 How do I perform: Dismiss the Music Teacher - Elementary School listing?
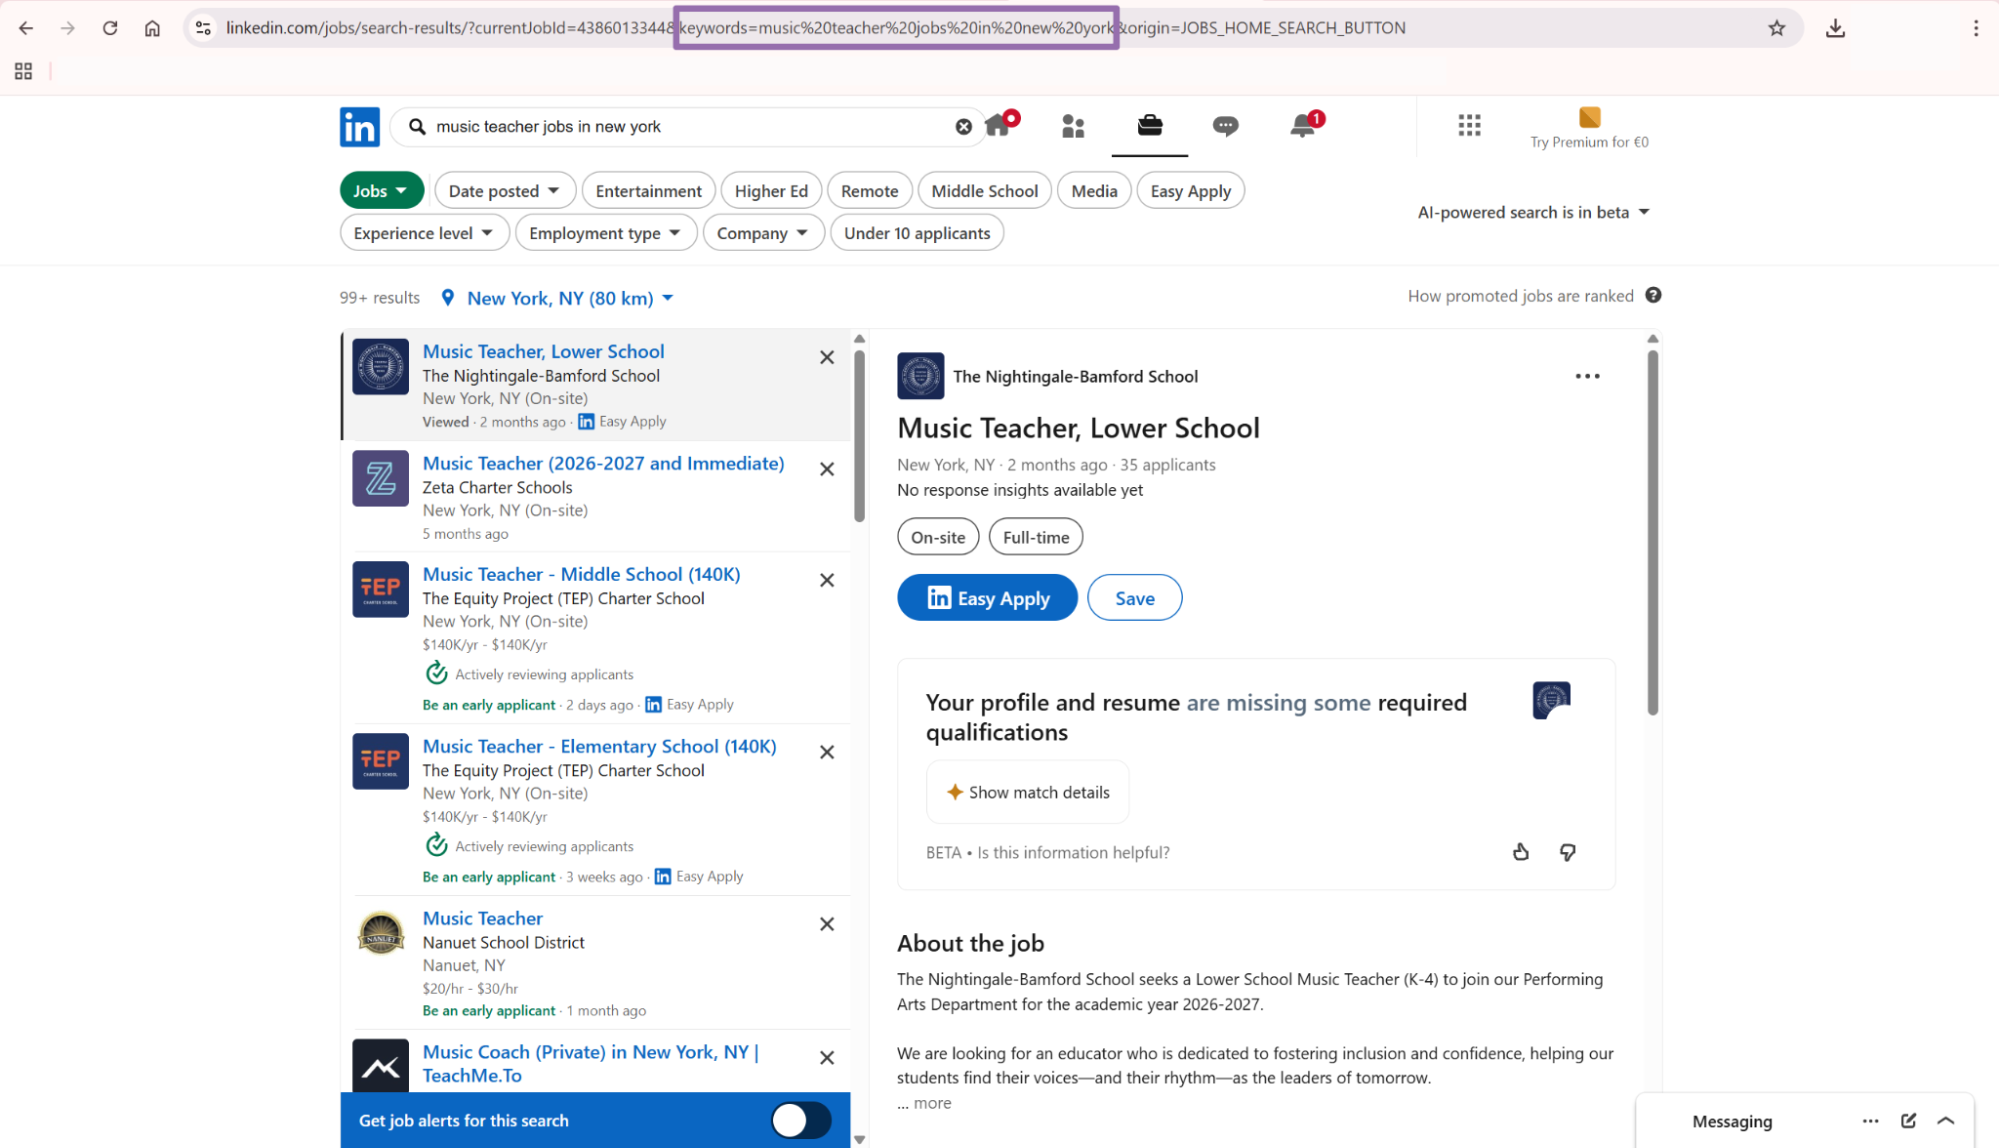click(x=827, y=752)
